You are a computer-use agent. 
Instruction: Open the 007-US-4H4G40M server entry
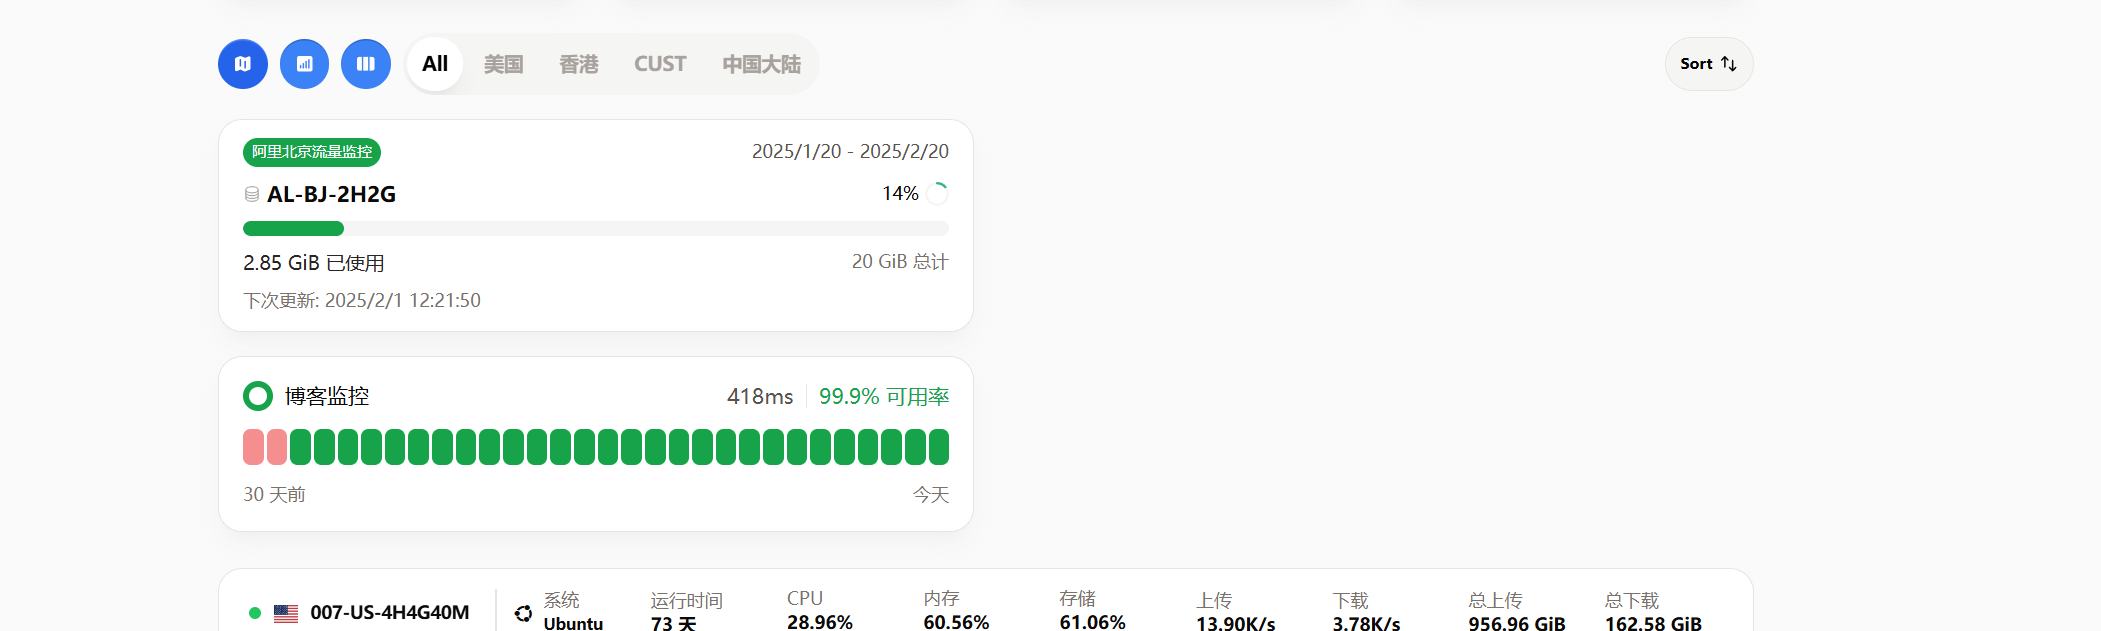click(x=986, y=600)
